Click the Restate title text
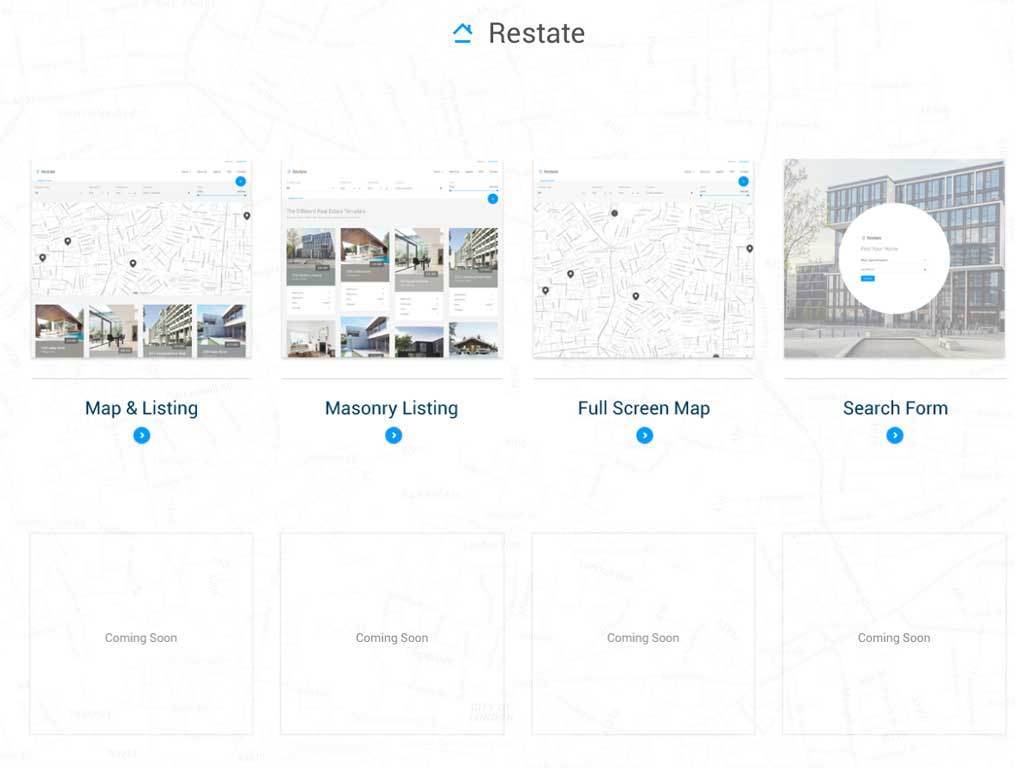The height and width of the screenshot is (768, 1024). point(536,33)
